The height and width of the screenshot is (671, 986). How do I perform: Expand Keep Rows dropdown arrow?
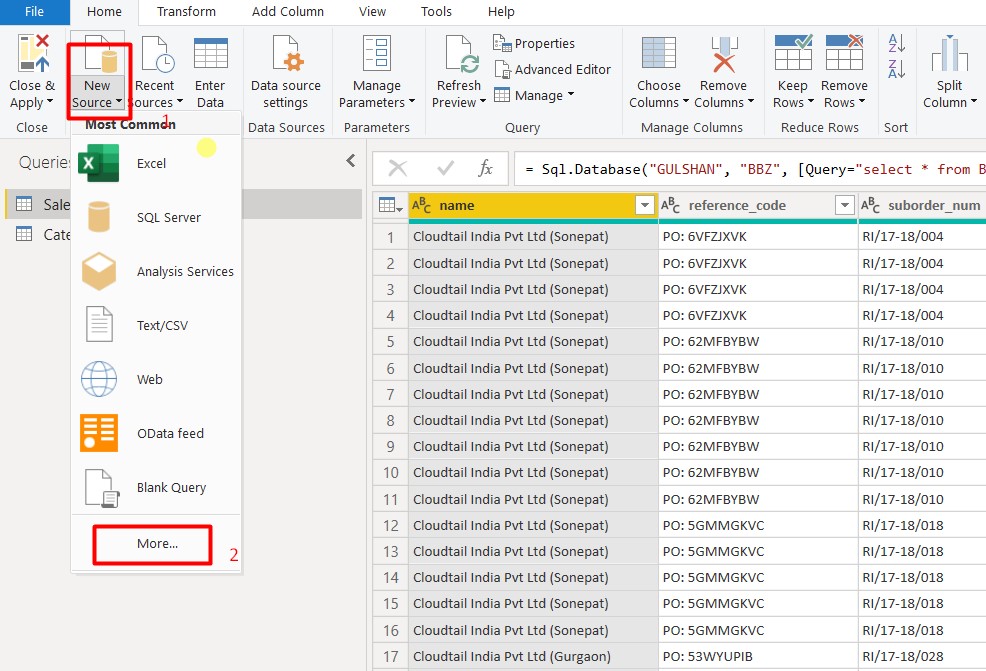[x=811, y=102]
